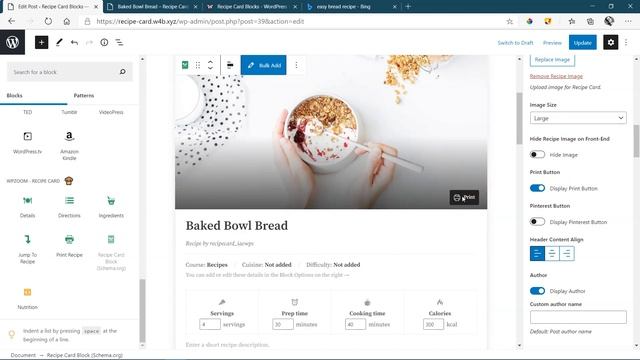Switch to the Patterns tab
Image resolution: width=640 pixels, height=360 pixels.
point(84,96)
